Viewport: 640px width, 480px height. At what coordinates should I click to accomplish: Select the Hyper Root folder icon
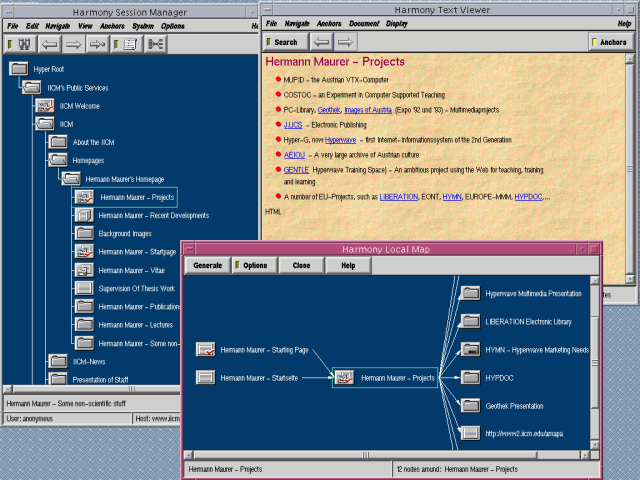tap(19, 69)
